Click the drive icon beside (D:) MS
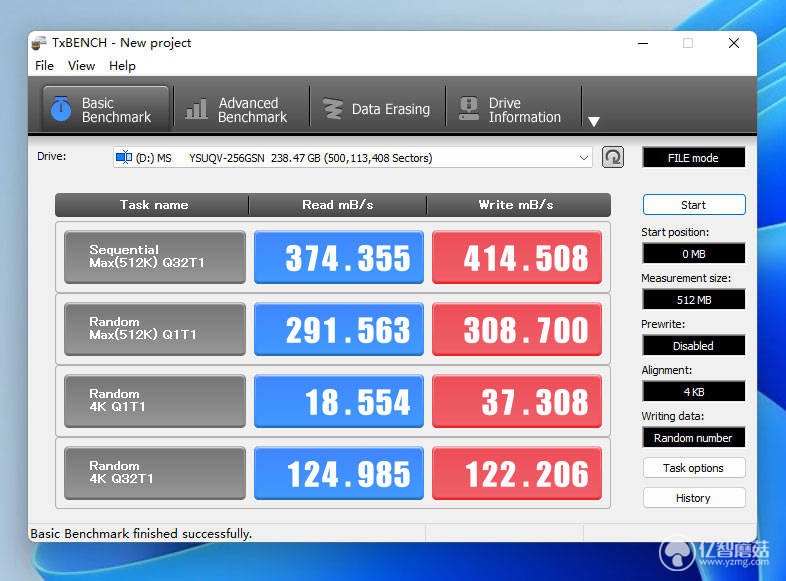Viewport: 786px width, 581px height. tap(124, 157)
